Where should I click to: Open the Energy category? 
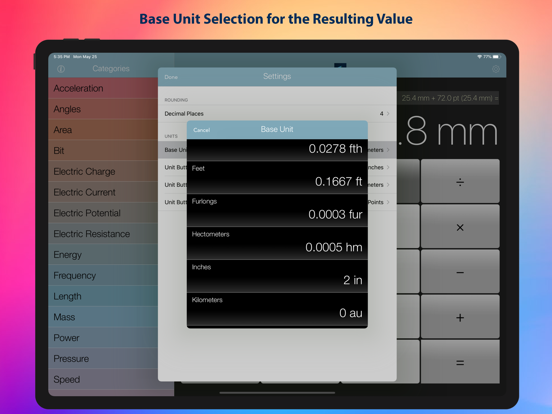pos(103,255)
